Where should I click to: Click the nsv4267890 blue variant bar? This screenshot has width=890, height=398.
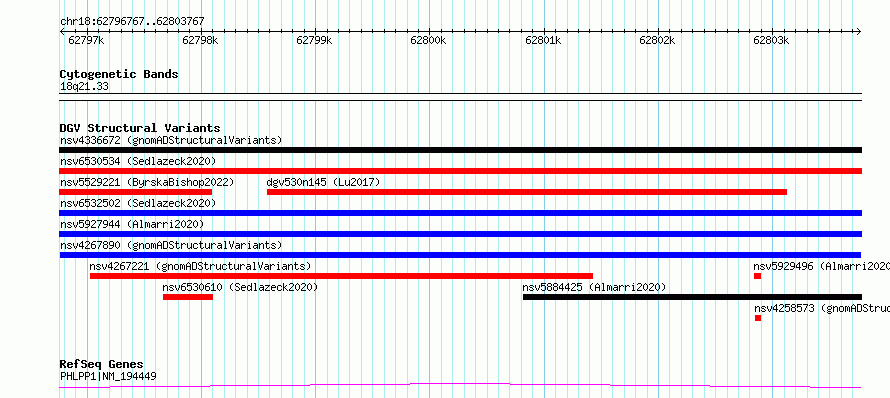pyautogui.click(x=460, y=255)
